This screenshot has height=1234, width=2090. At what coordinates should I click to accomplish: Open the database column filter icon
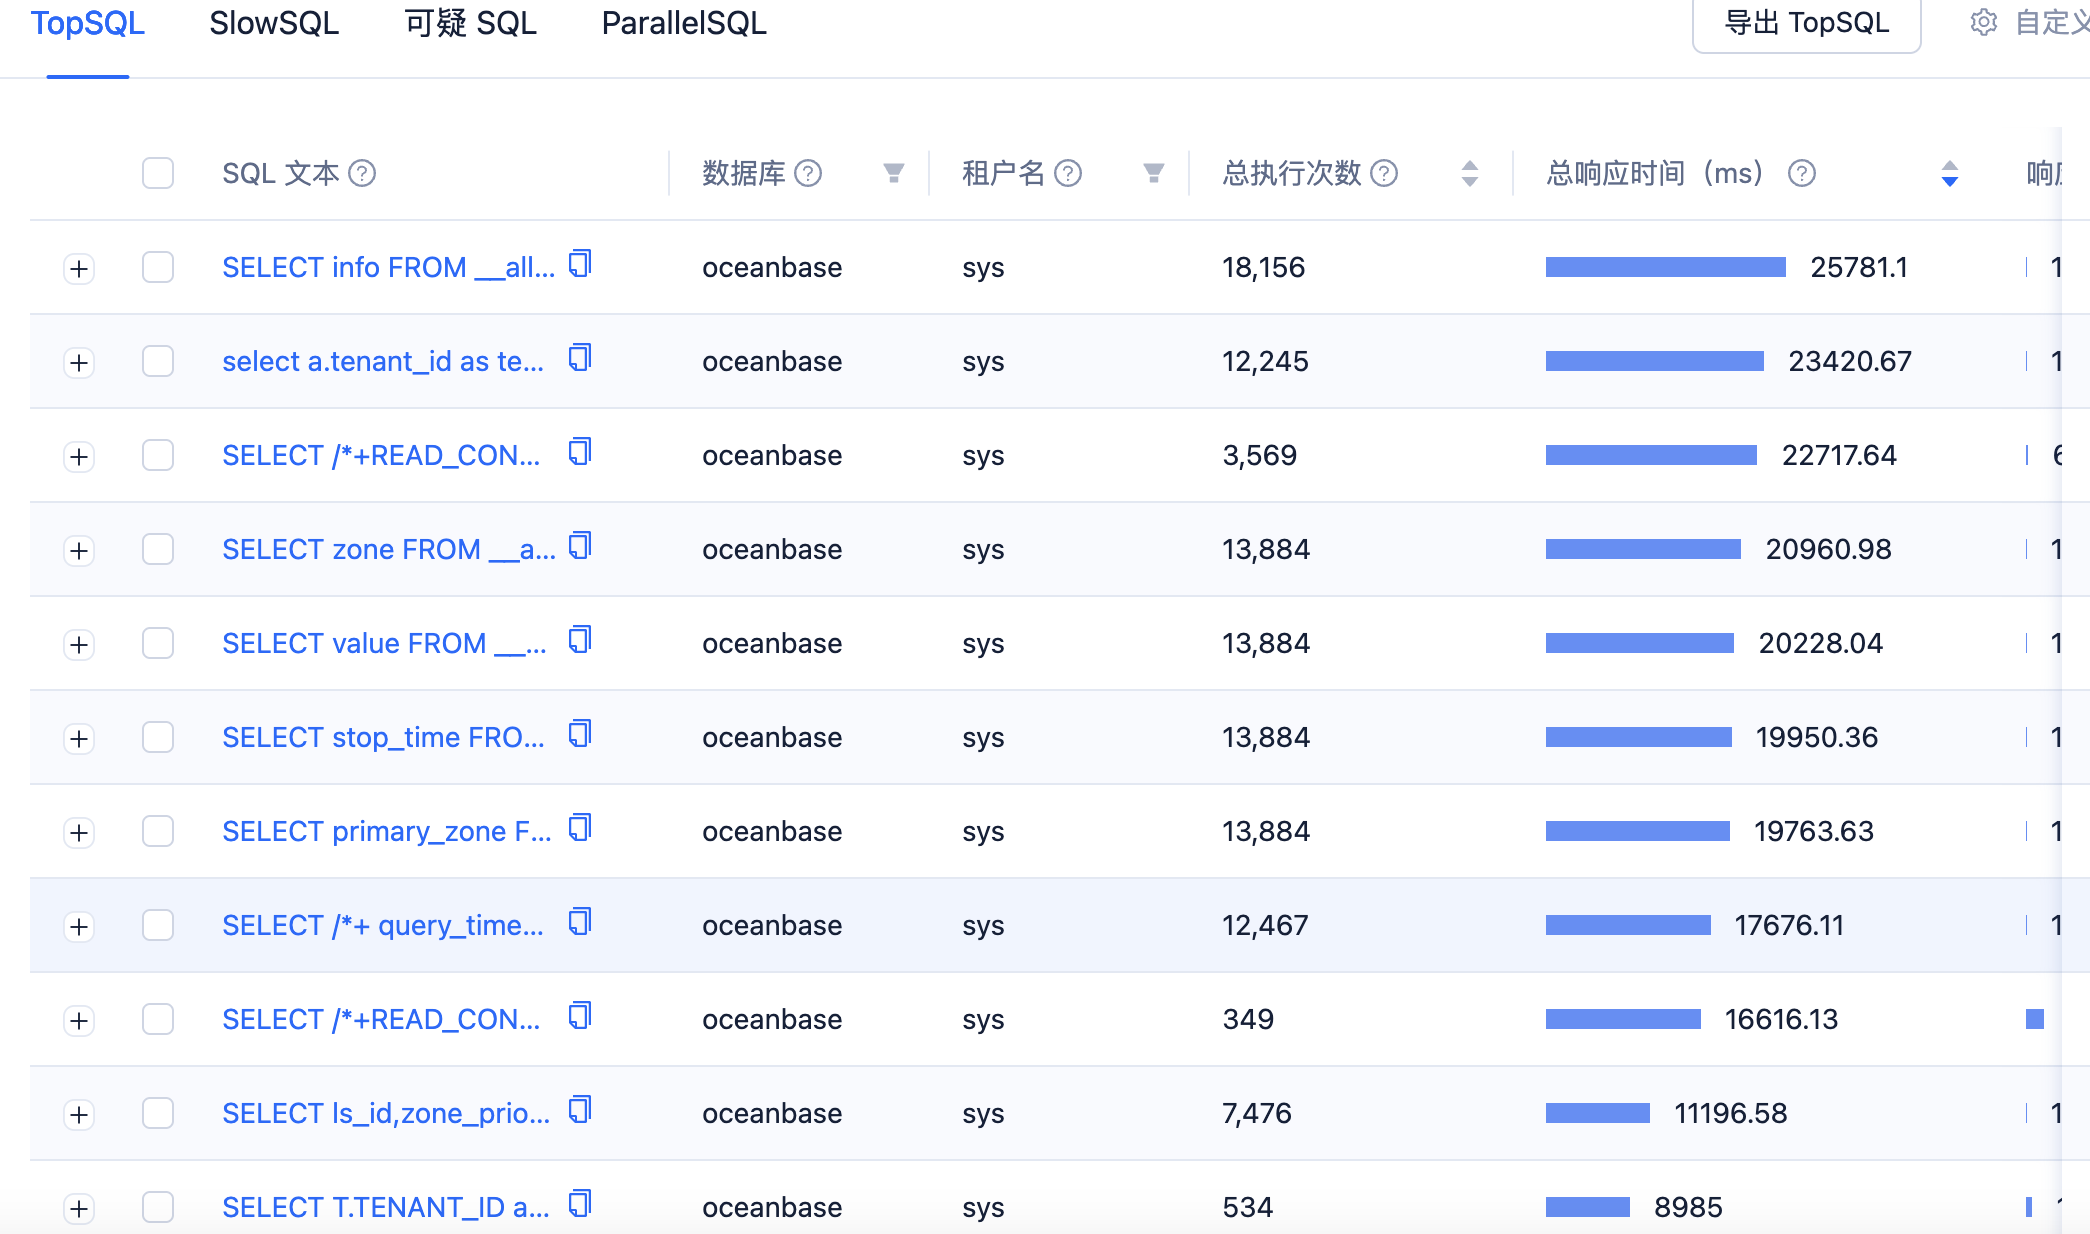tap(894, 173)
